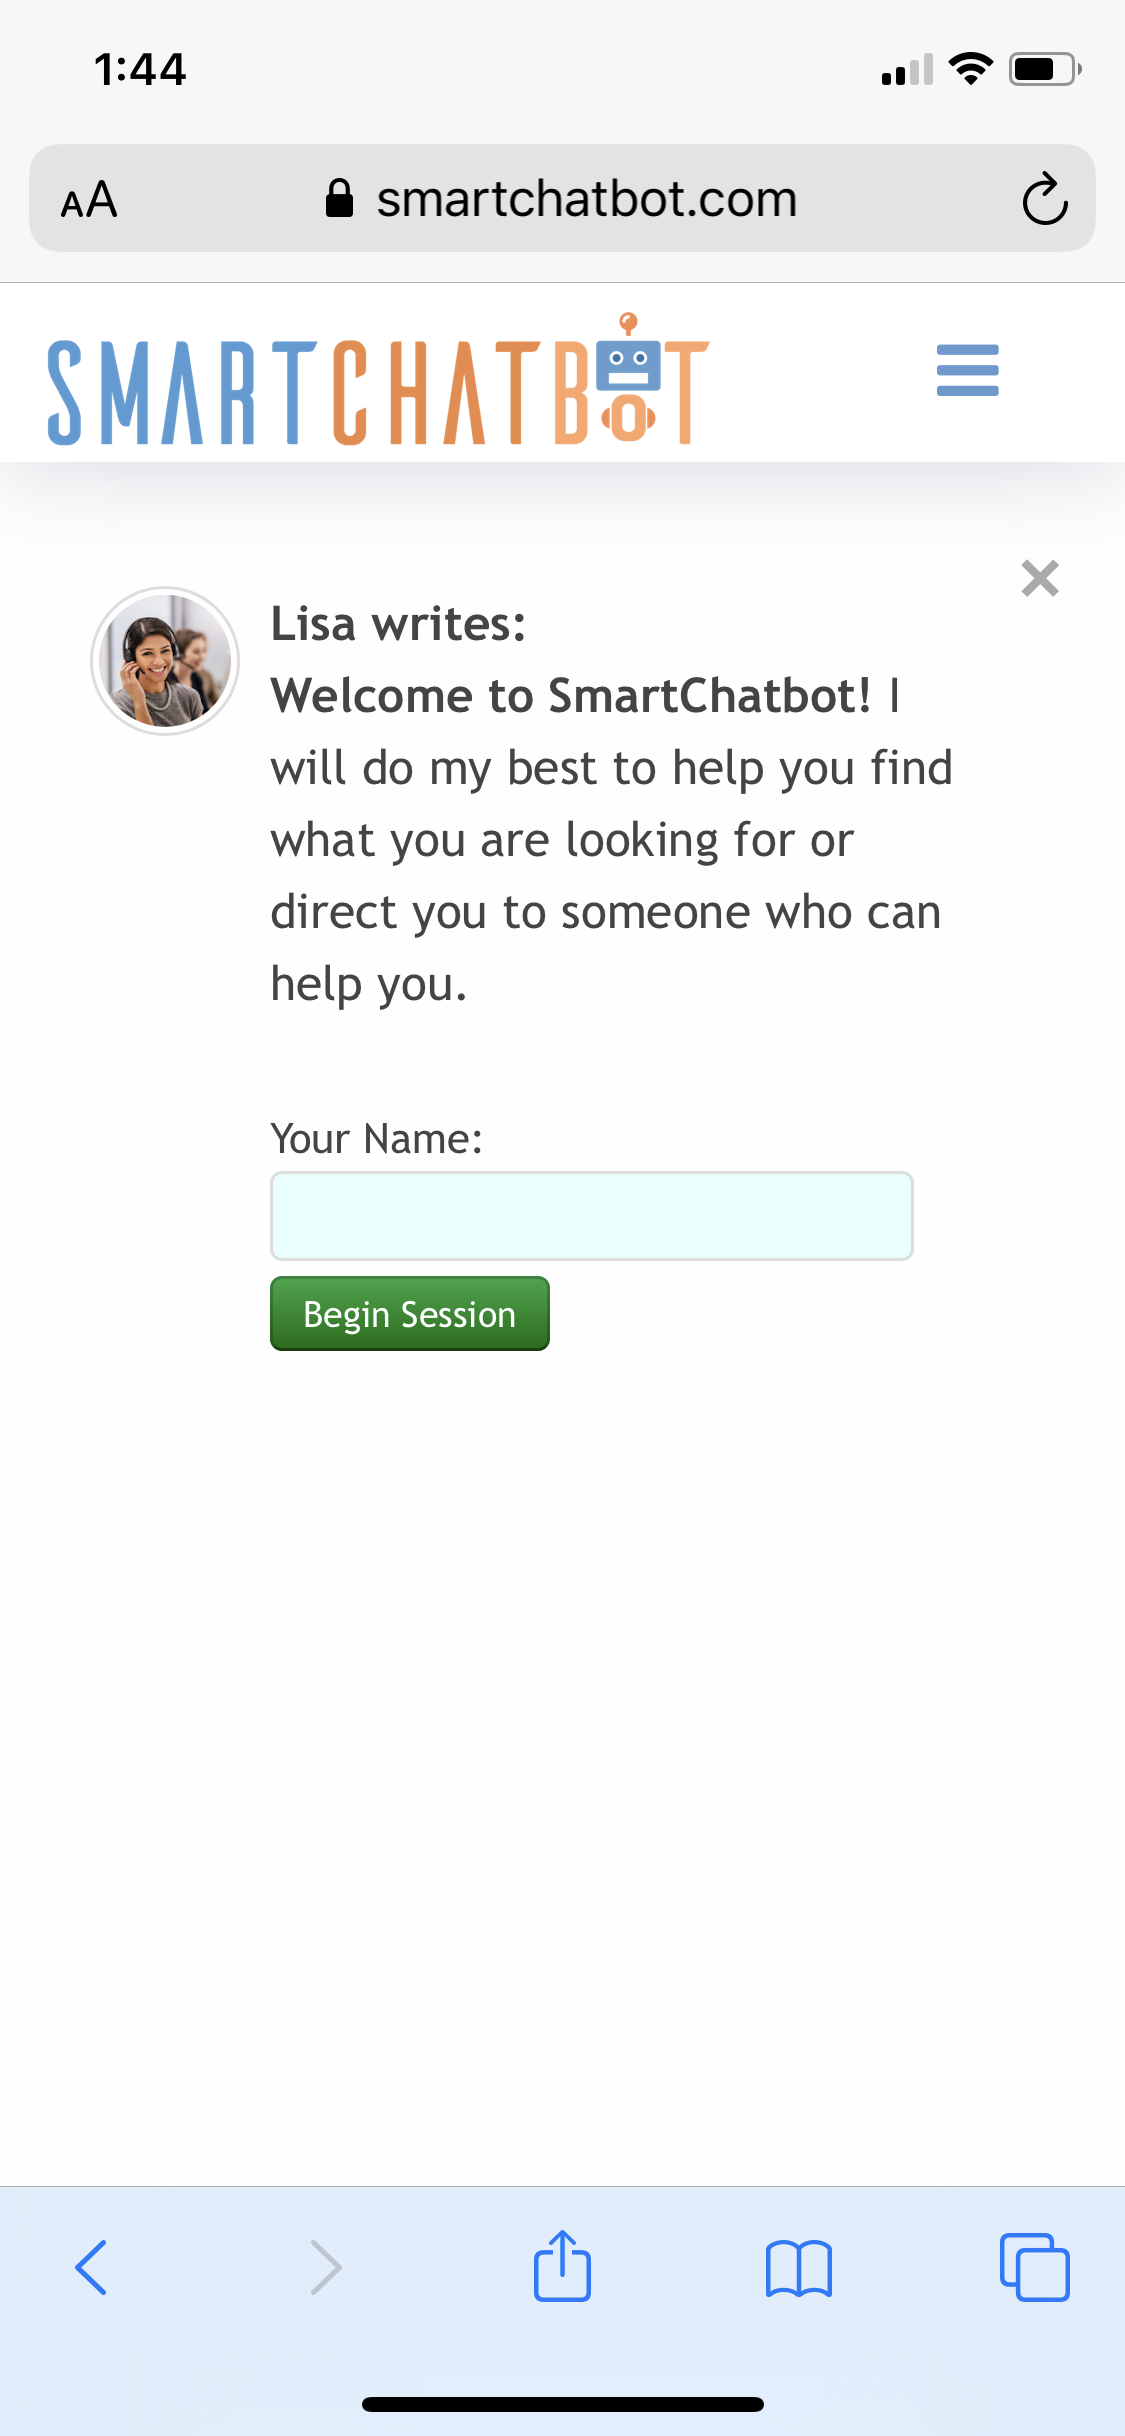Tap the AA reader text size button
This screenshot has width=1125, height=2436.
coord(89,199)
